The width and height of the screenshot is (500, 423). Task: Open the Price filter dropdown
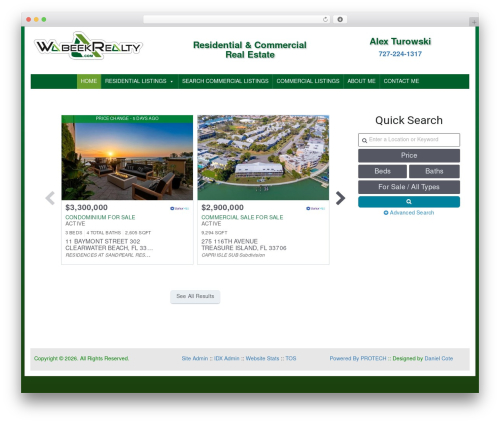(x=409, y=156)
